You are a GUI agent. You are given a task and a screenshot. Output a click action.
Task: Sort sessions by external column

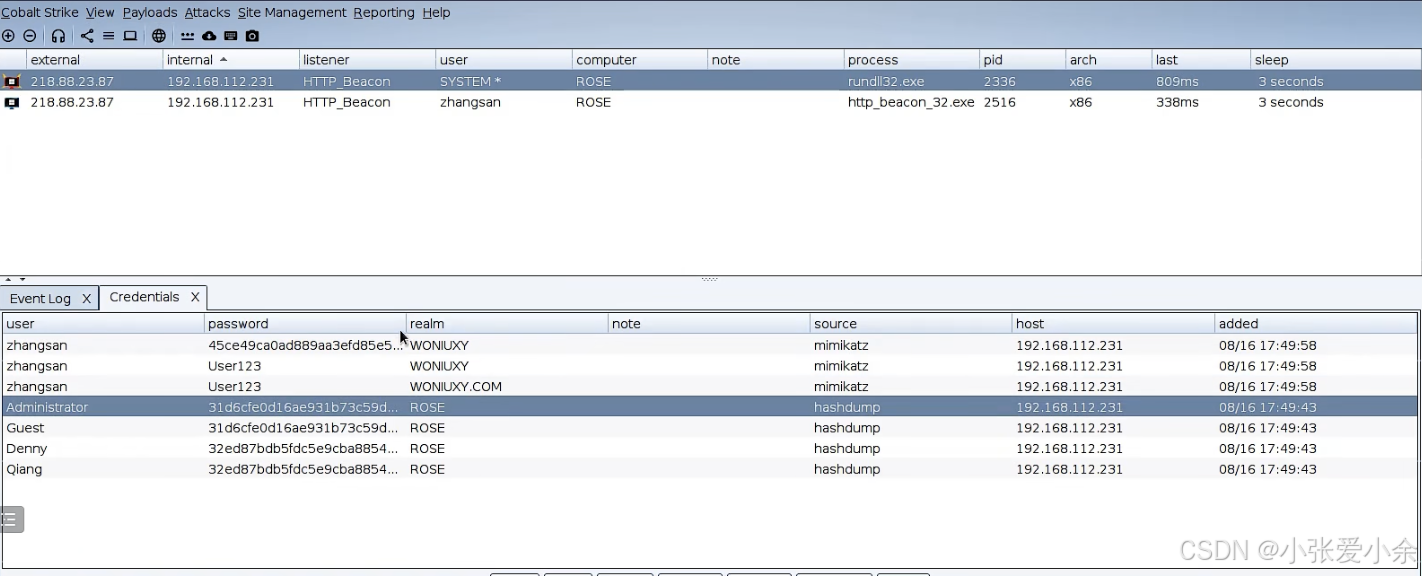click(x=94, y=60)
